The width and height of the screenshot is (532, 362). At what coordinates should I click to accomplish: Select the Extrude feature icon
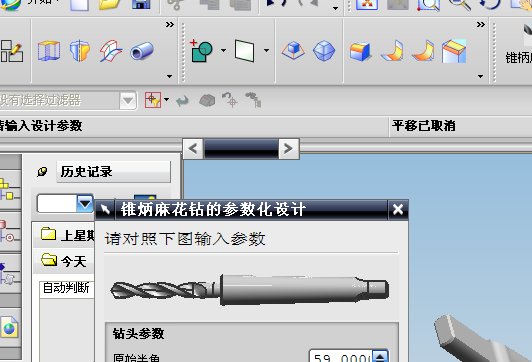click(49, 51)
